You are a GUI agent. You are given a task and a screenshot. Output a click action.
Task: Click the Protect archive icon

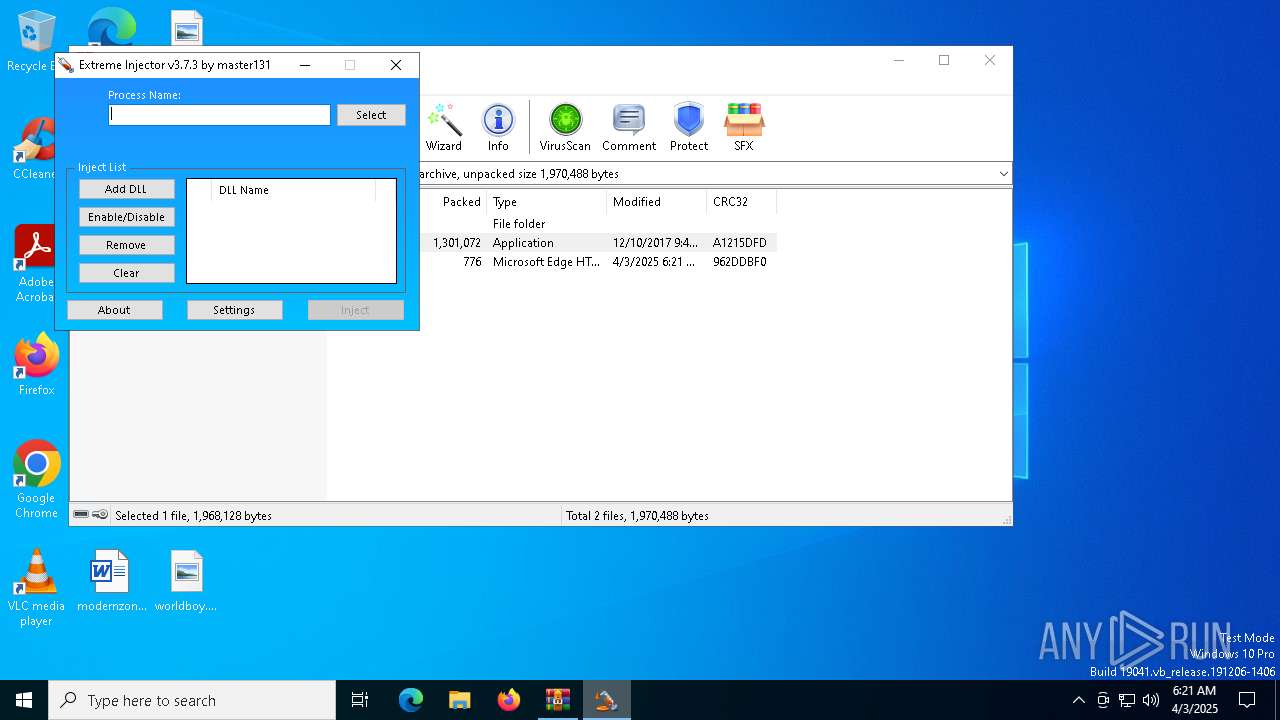coord(689,127)
